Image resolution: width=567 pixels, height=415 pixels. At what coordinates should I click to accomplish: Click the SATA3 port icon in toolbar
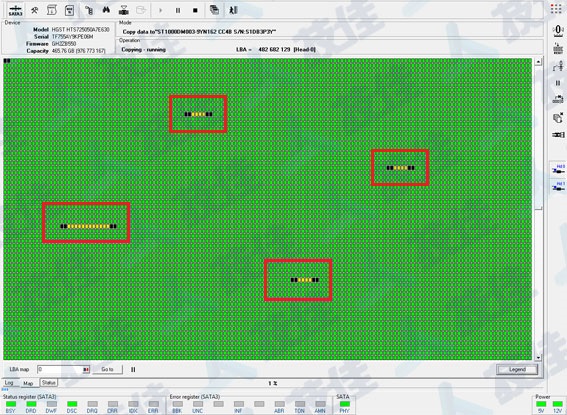(x=16, y=10)
